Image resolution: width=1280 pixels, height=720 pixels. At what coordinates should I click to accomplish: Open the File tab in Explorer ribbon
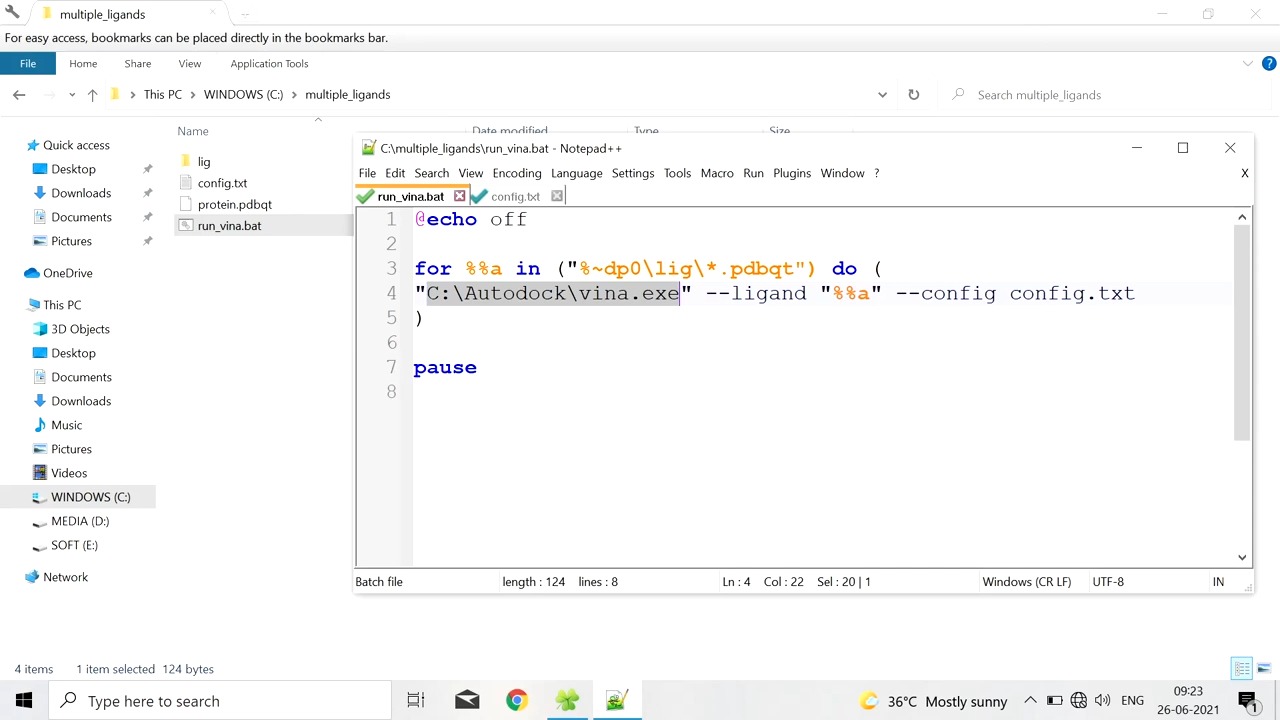(x=28, y=63)
